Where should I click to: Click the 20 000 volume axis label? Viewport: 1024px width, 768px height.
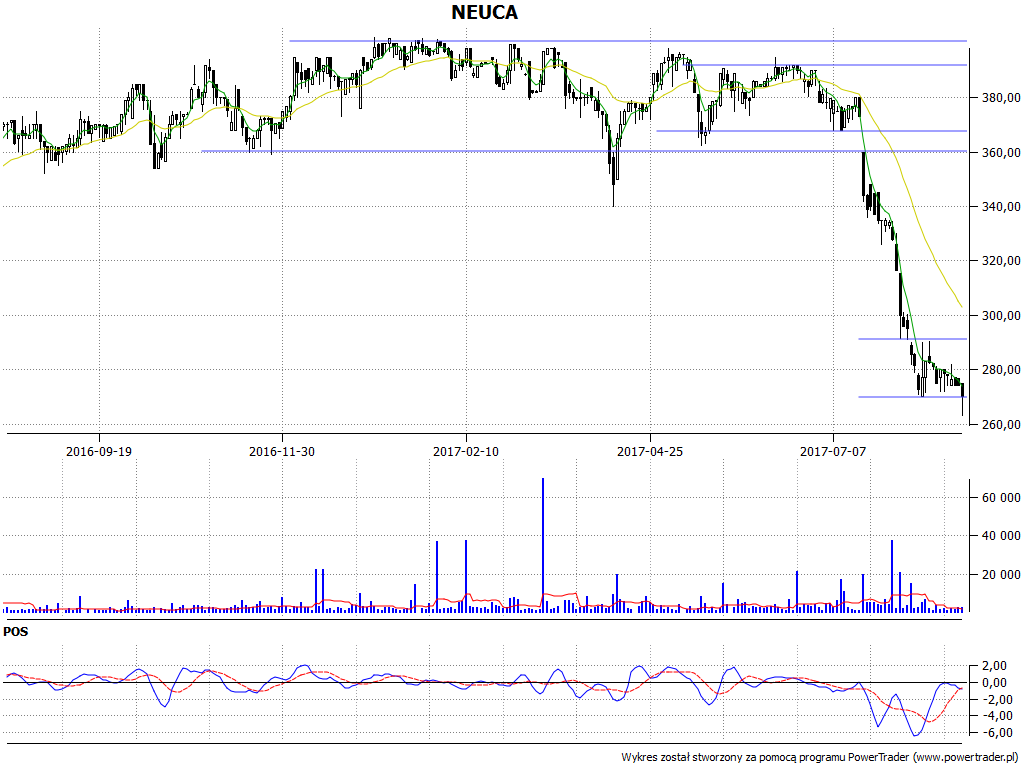coord(1000,575)
